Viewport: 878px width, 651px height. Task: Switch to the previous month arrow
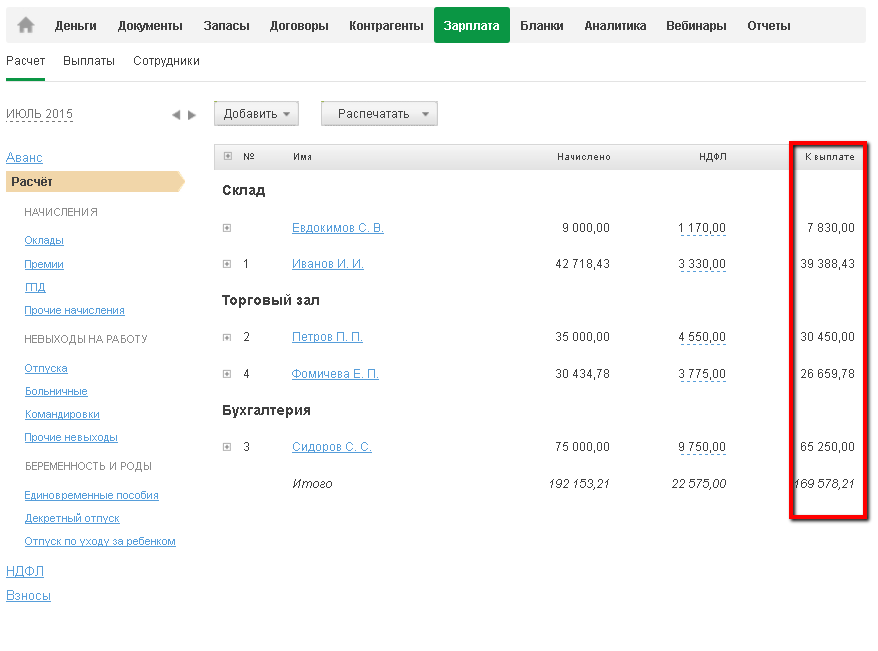pos(176,115)
